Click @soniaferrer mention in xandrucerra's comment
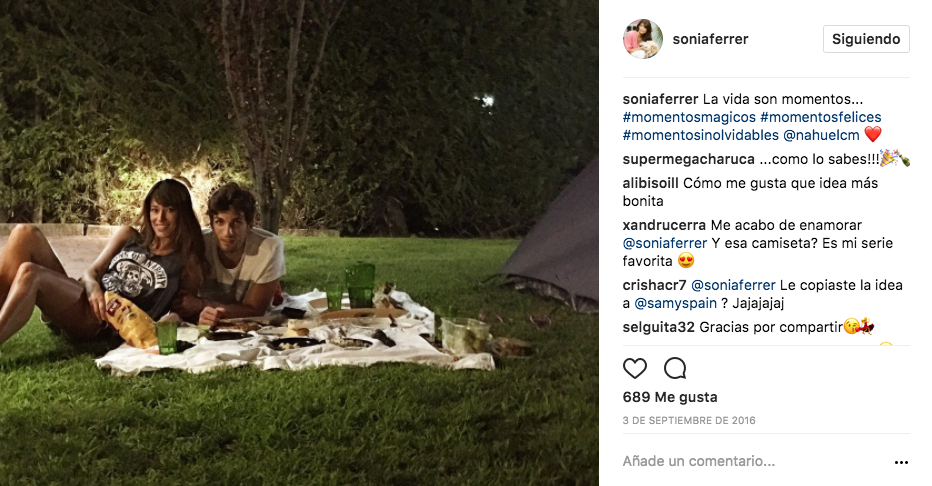 pyautogui.click(x=665, y=243)
